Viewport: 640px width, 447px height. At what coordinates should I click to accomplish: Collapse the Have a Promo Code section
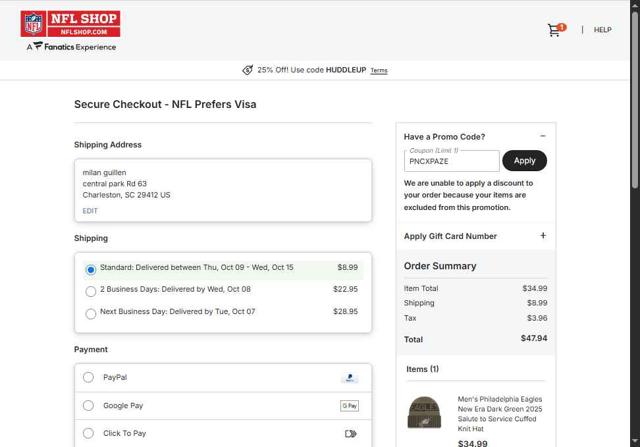(543, 137)
